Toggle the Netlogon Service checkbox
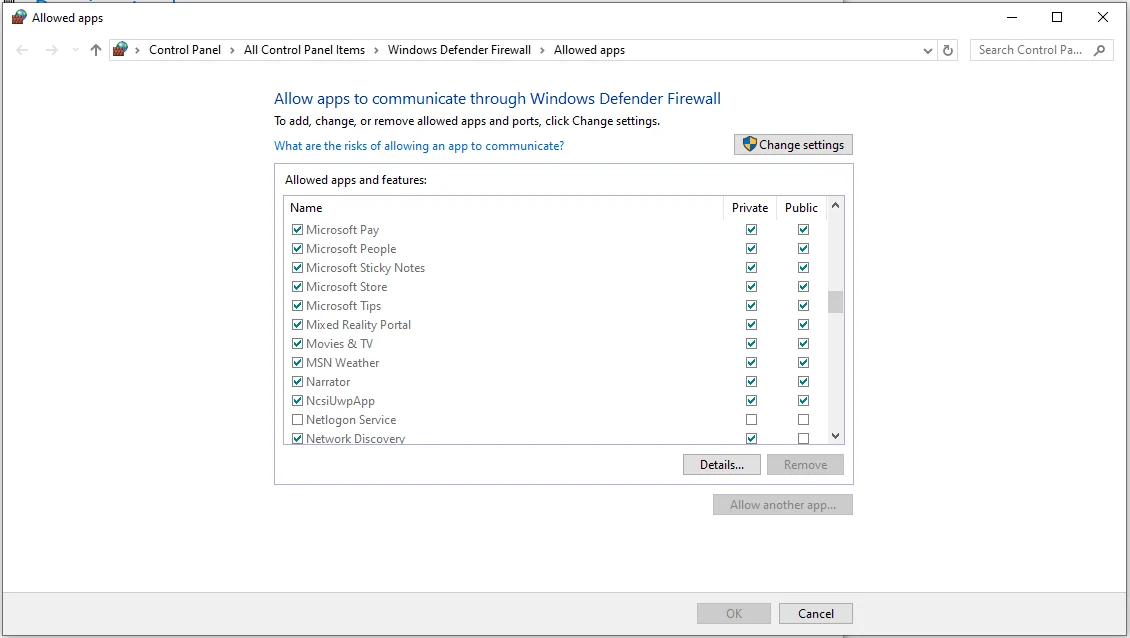 click(x=297, y=420)
